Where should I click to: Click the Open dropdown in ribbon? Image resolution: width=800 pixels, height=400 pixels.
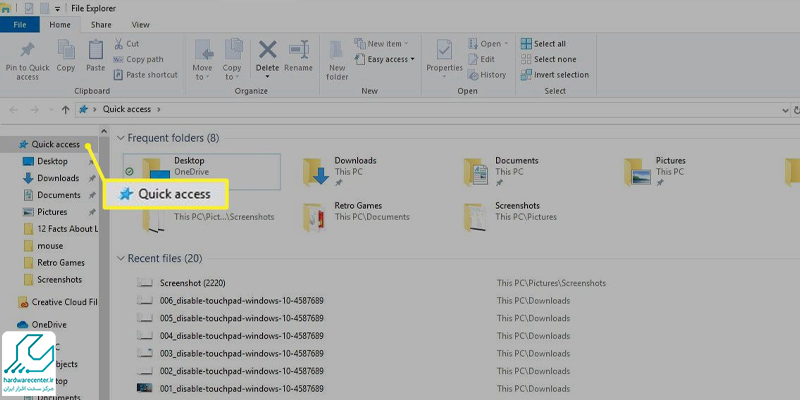tap(488, 44)
